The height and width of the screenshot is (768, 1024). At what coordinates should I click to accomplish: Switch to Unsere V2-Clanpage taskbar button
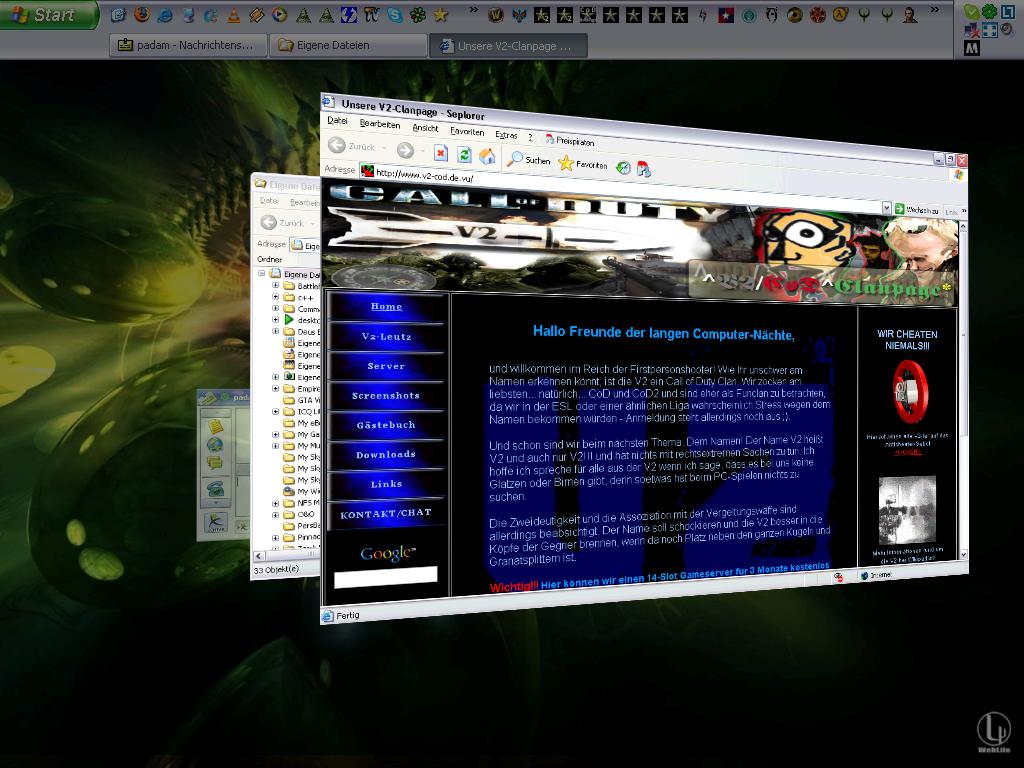tap(508, 46)
